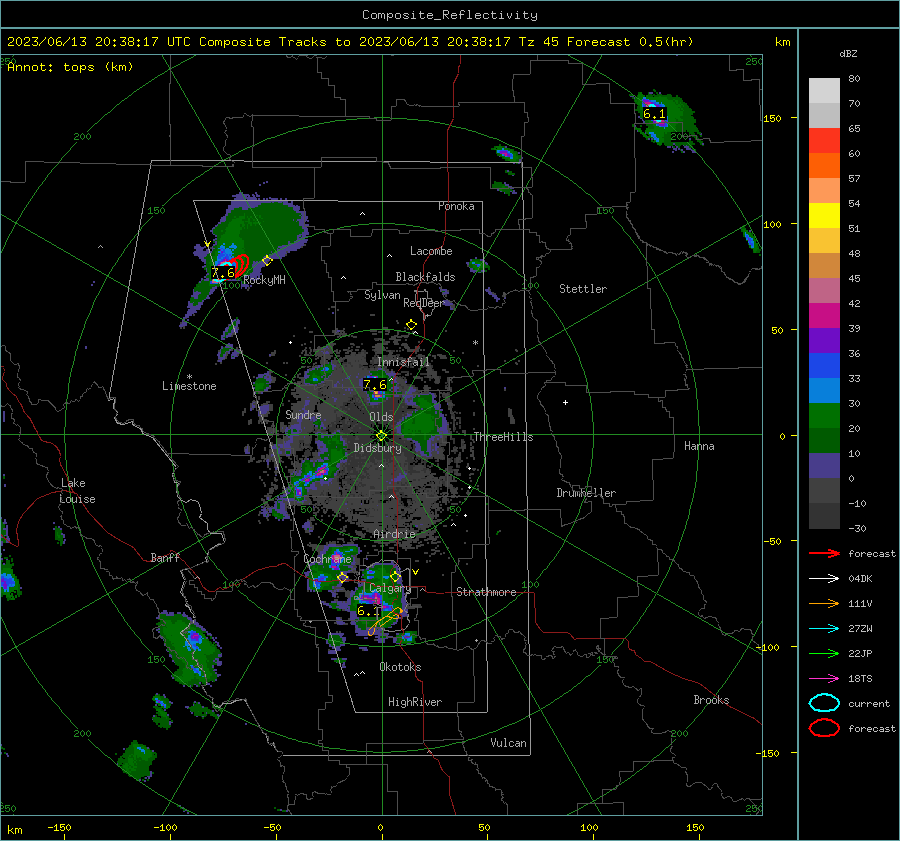Click the Lacombe city label

[x=431, y=251]
